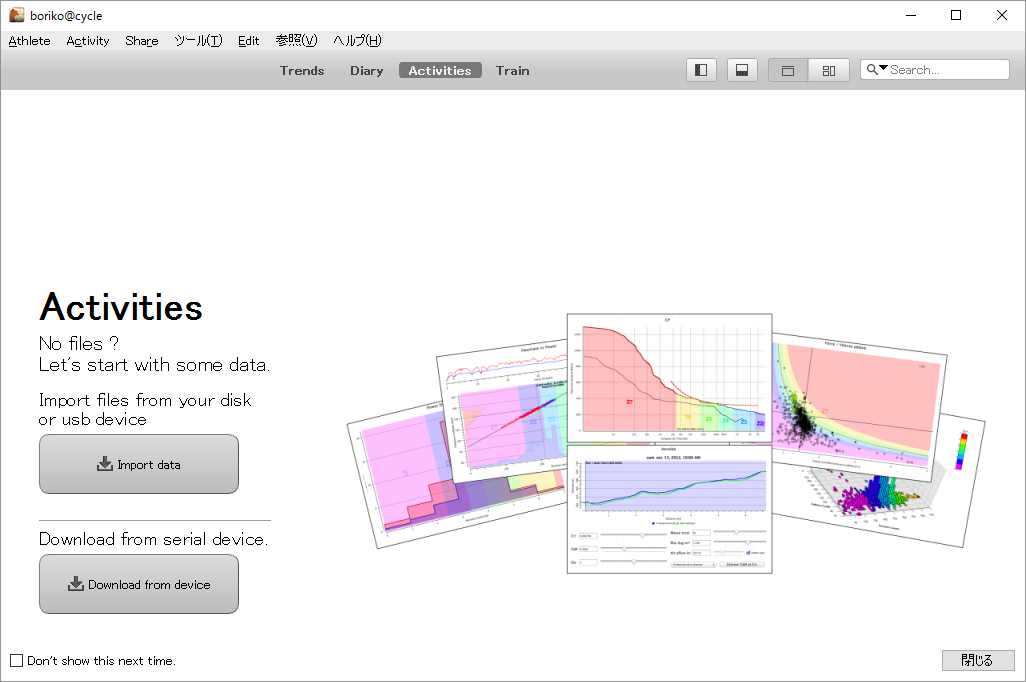
Task: Switch to tabbed view layout icon
Action: click(x=788, y=70)
